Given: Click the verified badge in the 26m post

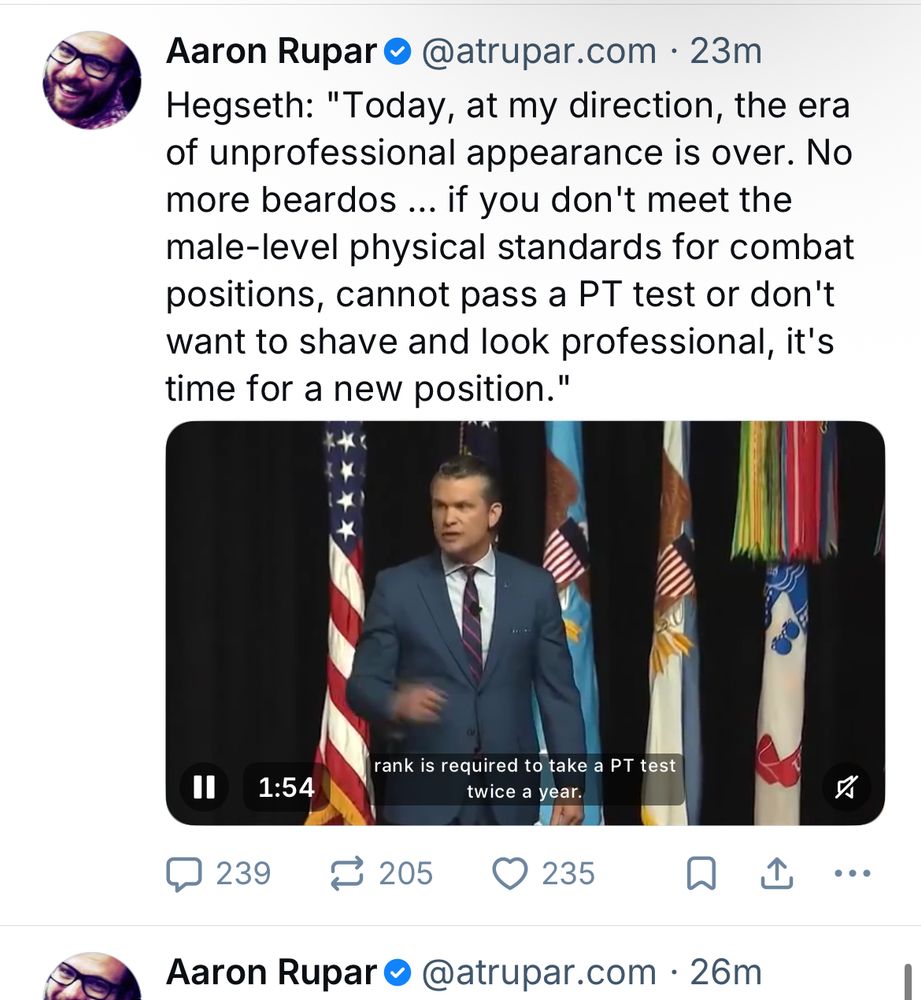Looking at the screenshot, I should [397, 972].
